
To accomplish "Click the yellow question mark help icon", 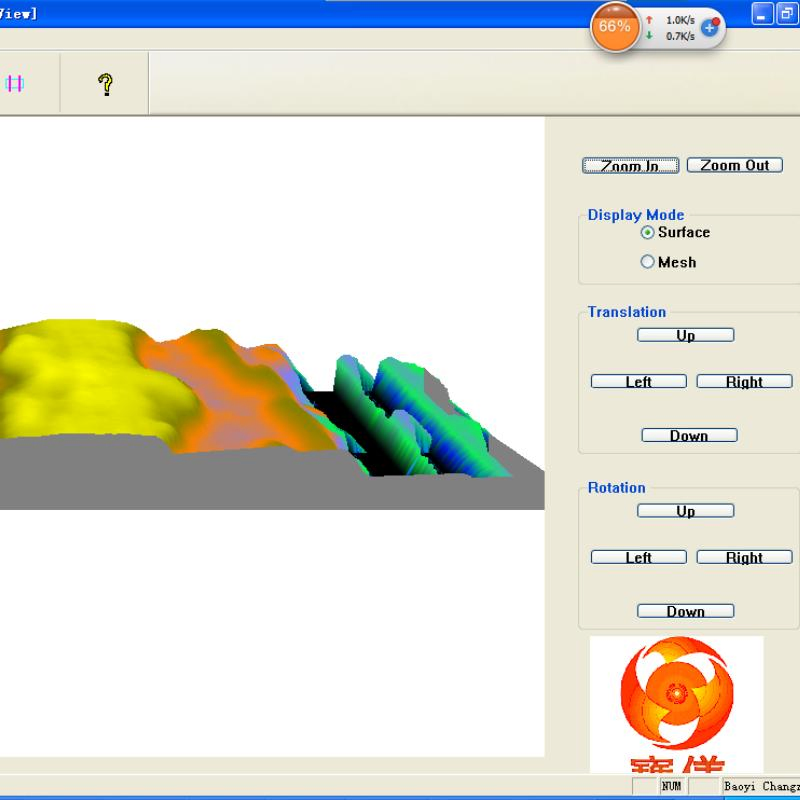I will (x=106, y=84).
